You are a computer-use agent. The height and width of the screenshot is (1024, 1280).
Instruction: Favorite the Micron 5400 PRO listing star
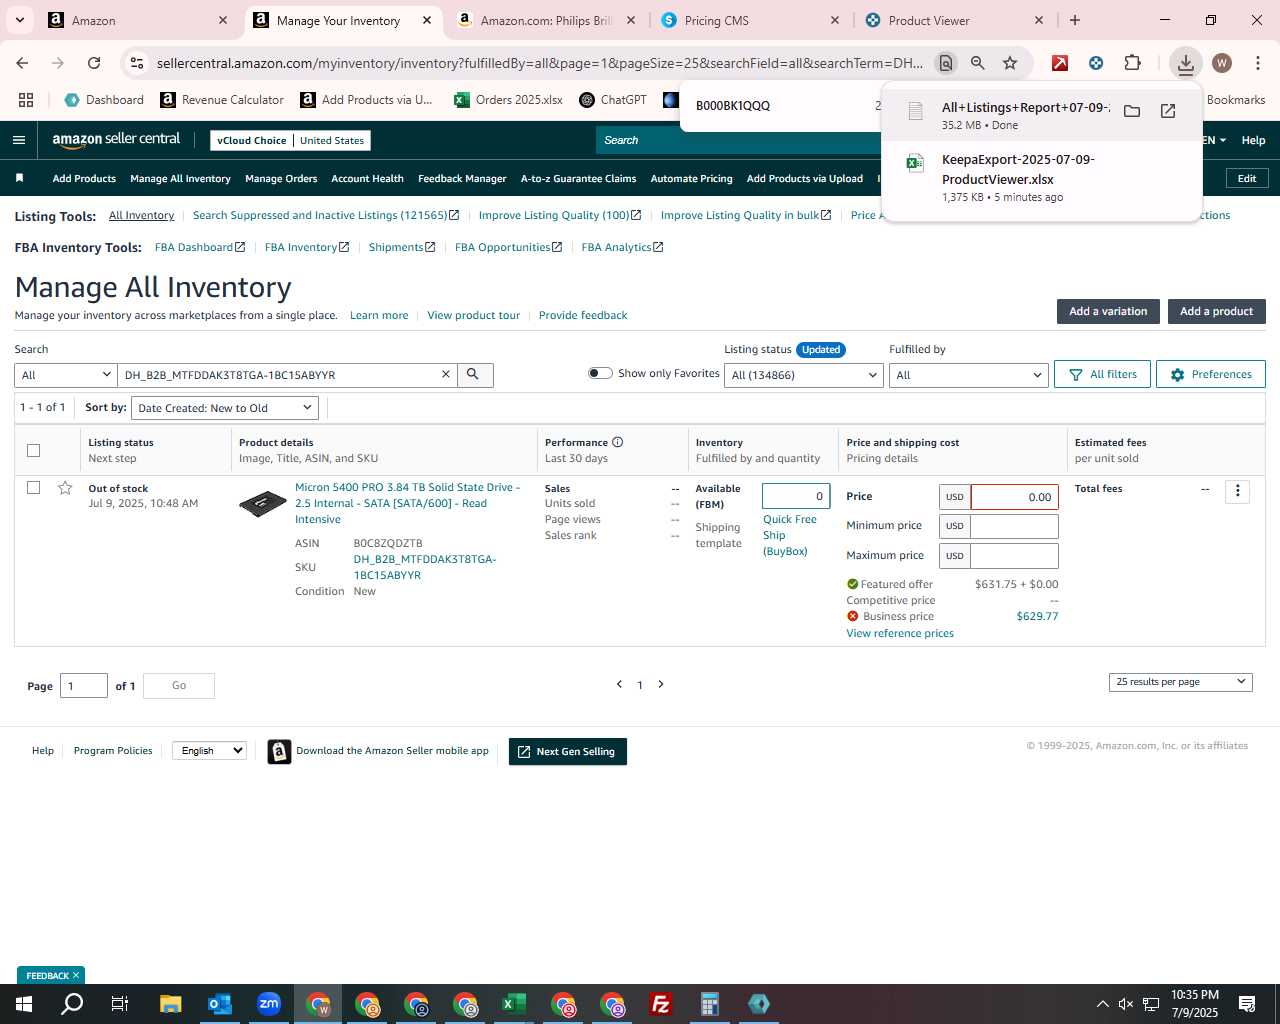tap(65, 488)
